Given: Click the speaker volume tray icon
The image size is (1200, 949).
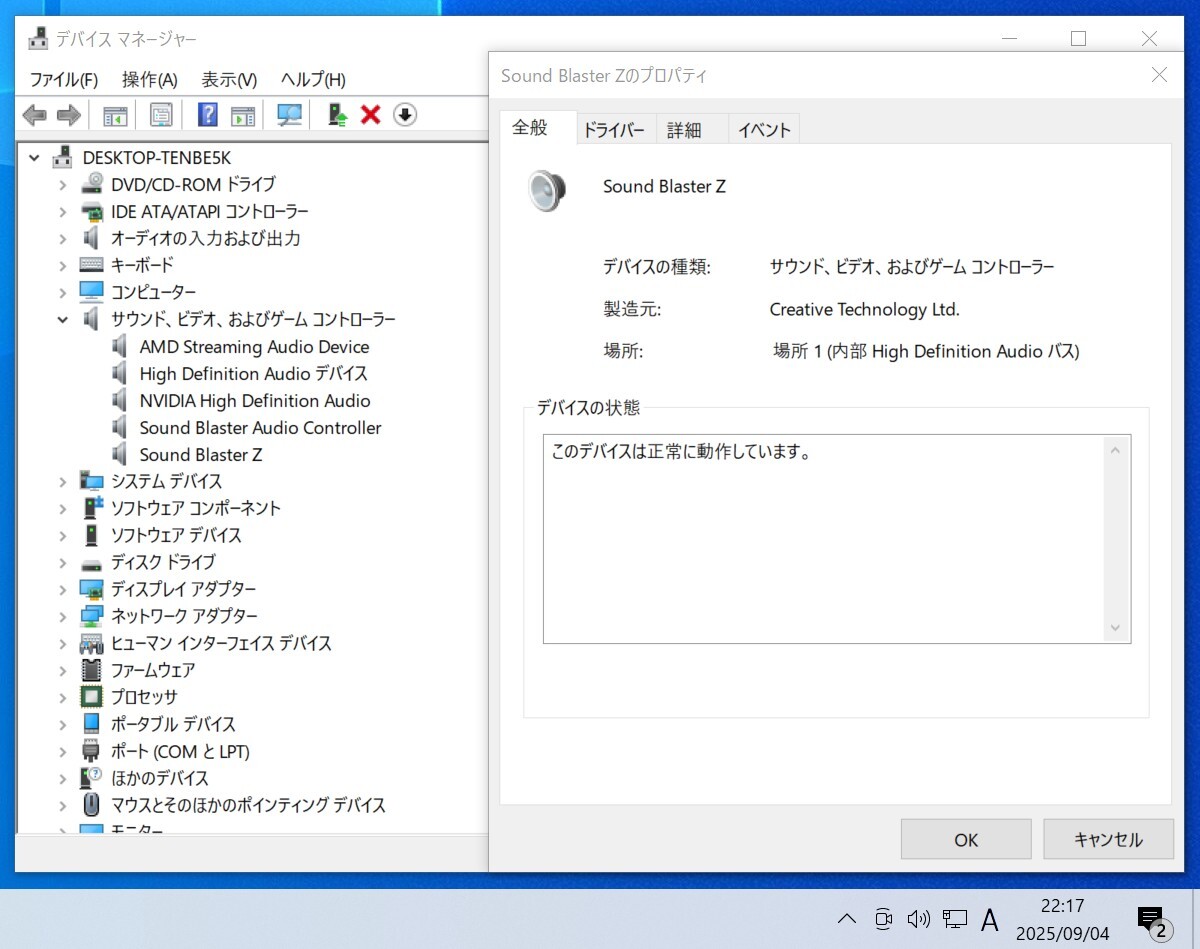Looking at the screenshot, I should point(918,919).
